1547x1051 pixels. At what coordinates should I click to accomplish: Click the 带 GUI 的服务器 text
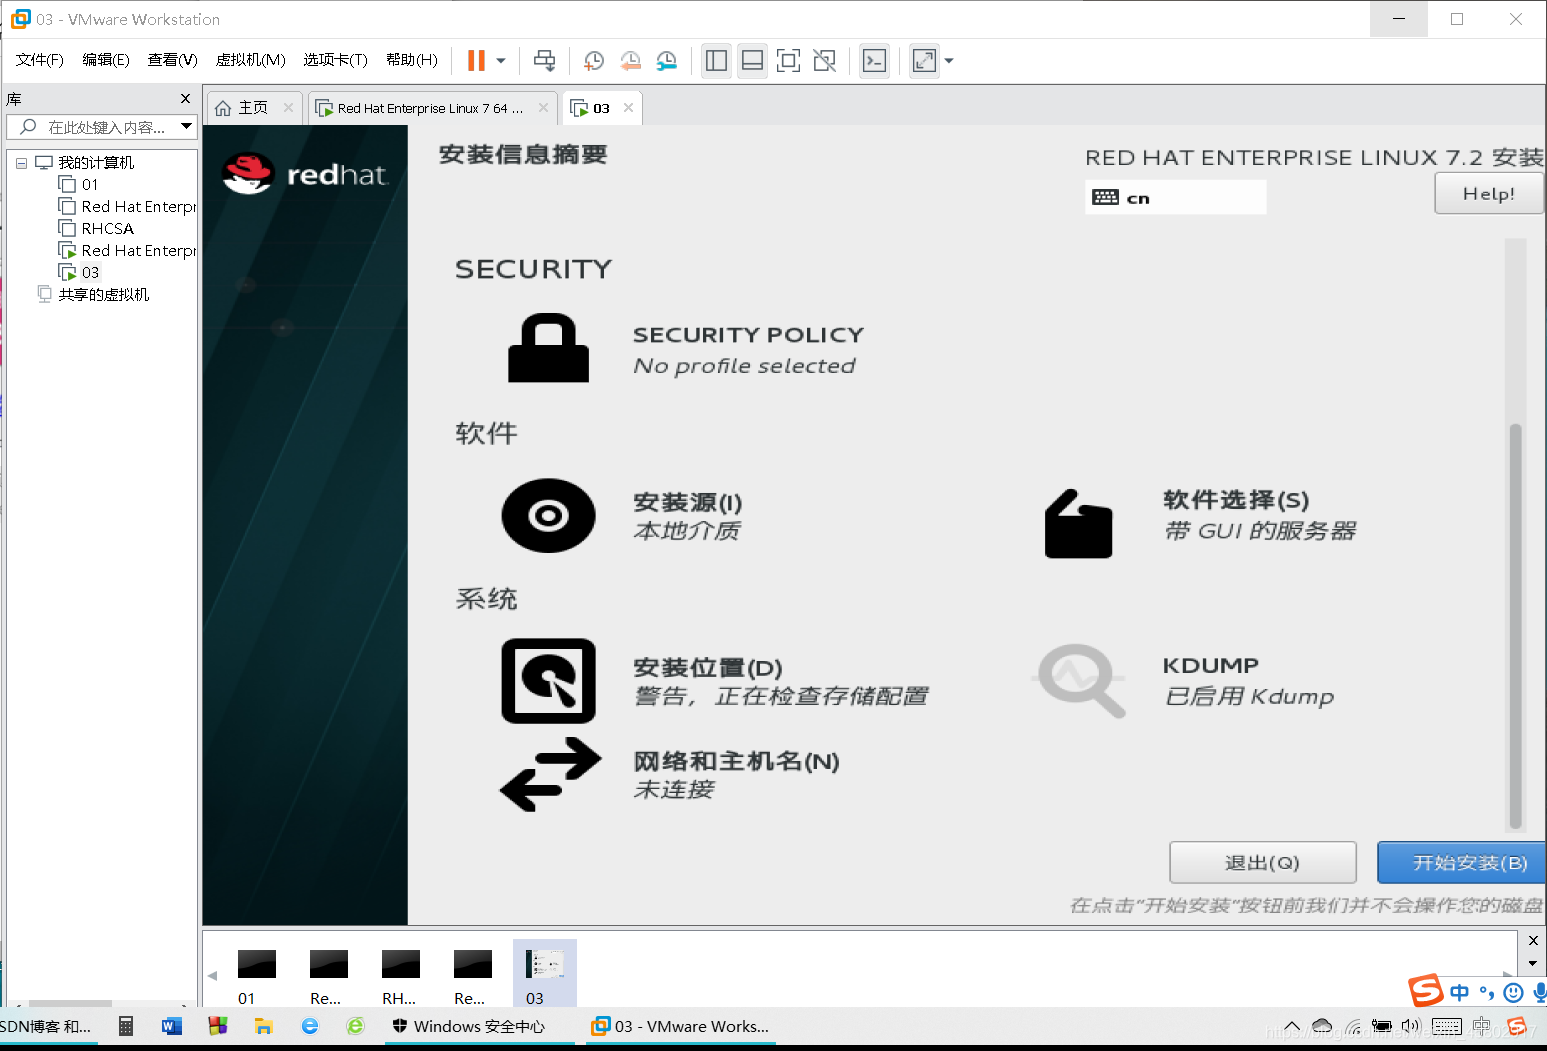(x=1260, y=531)
